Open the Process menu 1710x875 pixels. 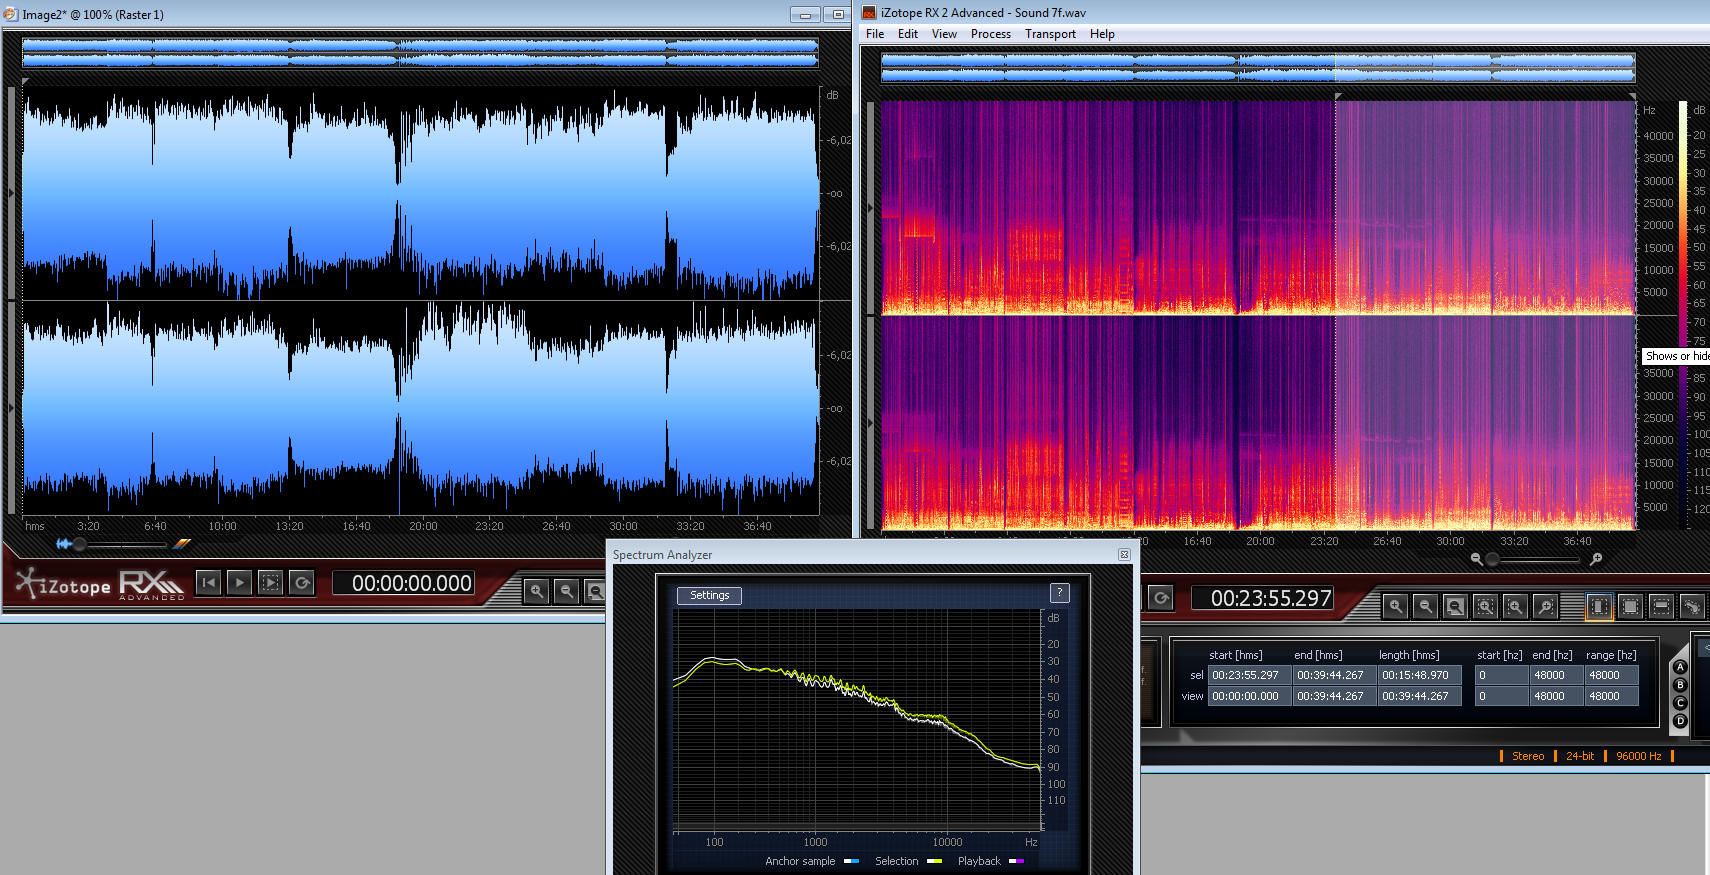pyautogui.click(x=990, y=34)
